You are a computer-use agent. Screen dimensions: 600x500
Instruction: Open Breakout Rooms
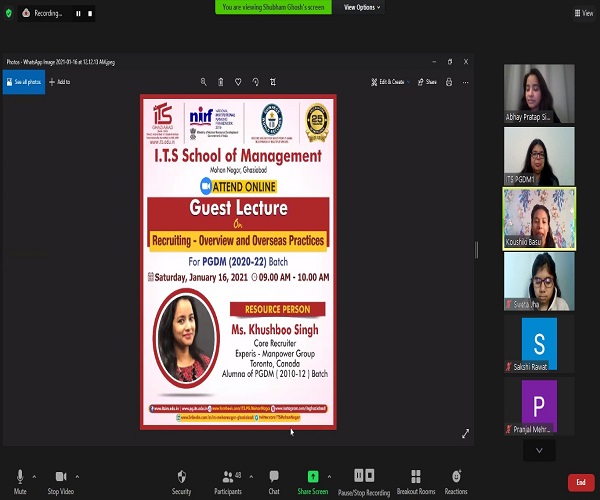pyautogui.click(x=416, y=481)
